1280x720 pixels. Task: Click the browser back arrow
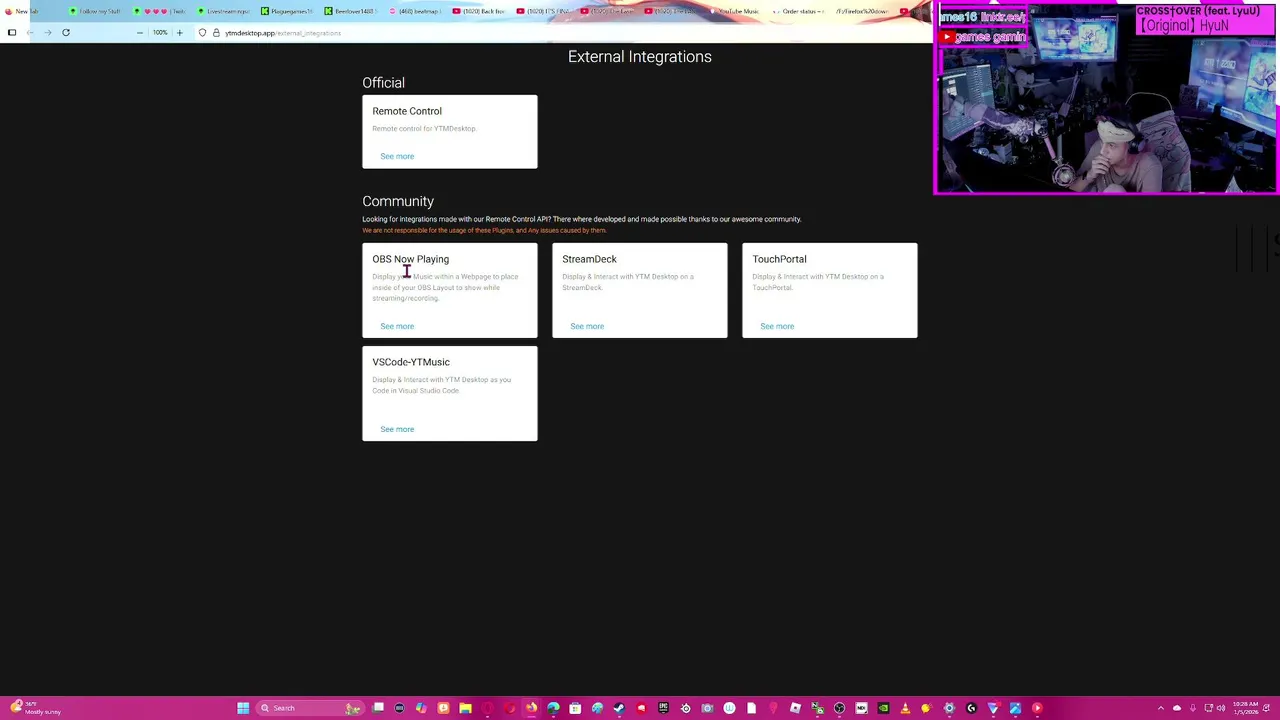[29, 33]
